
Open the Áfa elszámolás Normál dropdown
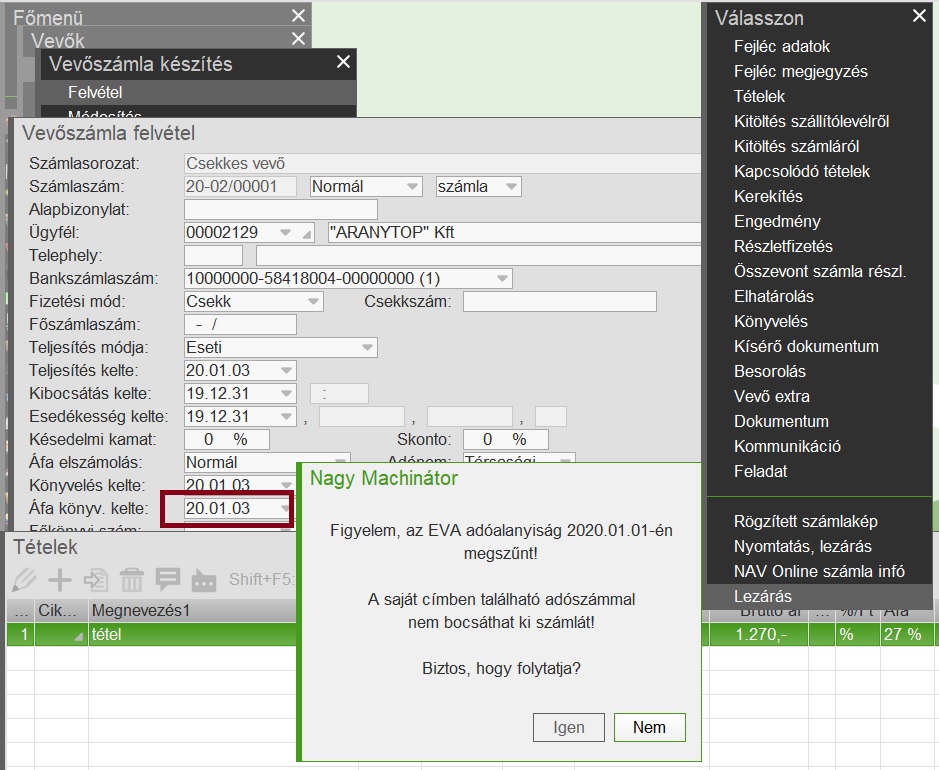click(341, 461)
